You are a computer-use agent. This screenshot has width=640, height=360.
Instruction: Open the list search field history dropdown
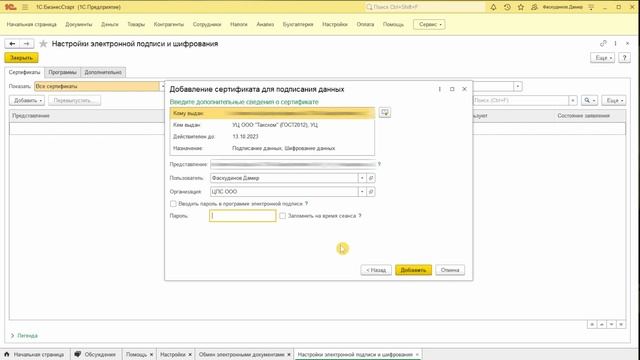click(x=573, y=100)
